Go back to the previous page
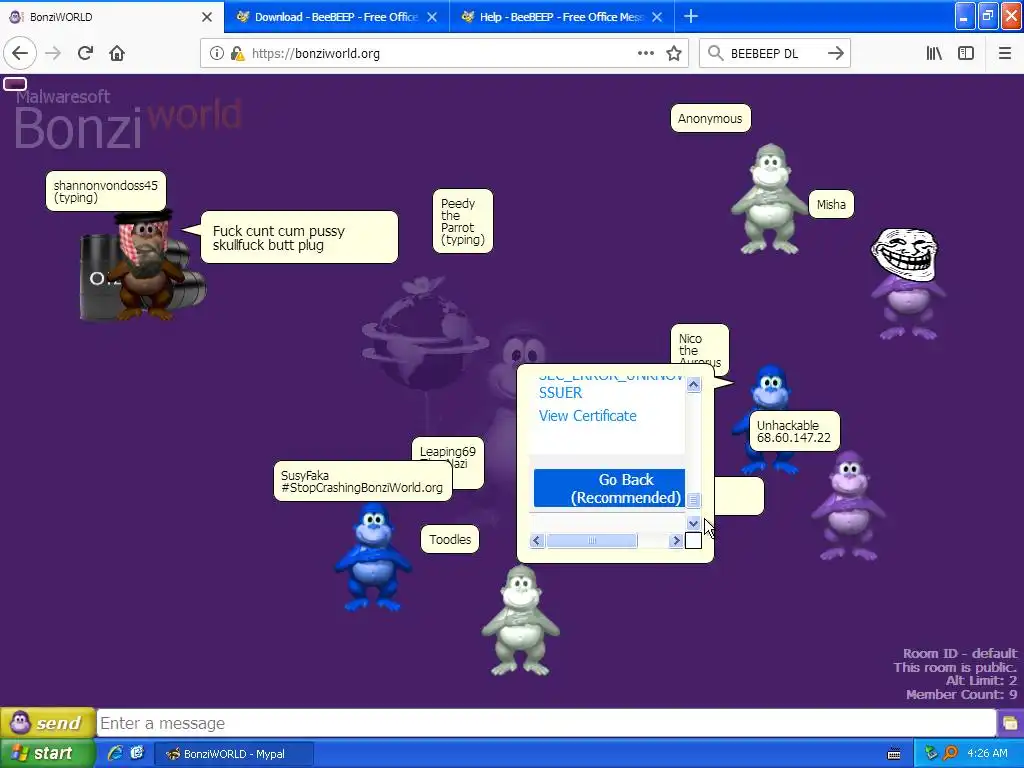The image size is (1024, 768). pyautogui.click(x=20, y=53)
